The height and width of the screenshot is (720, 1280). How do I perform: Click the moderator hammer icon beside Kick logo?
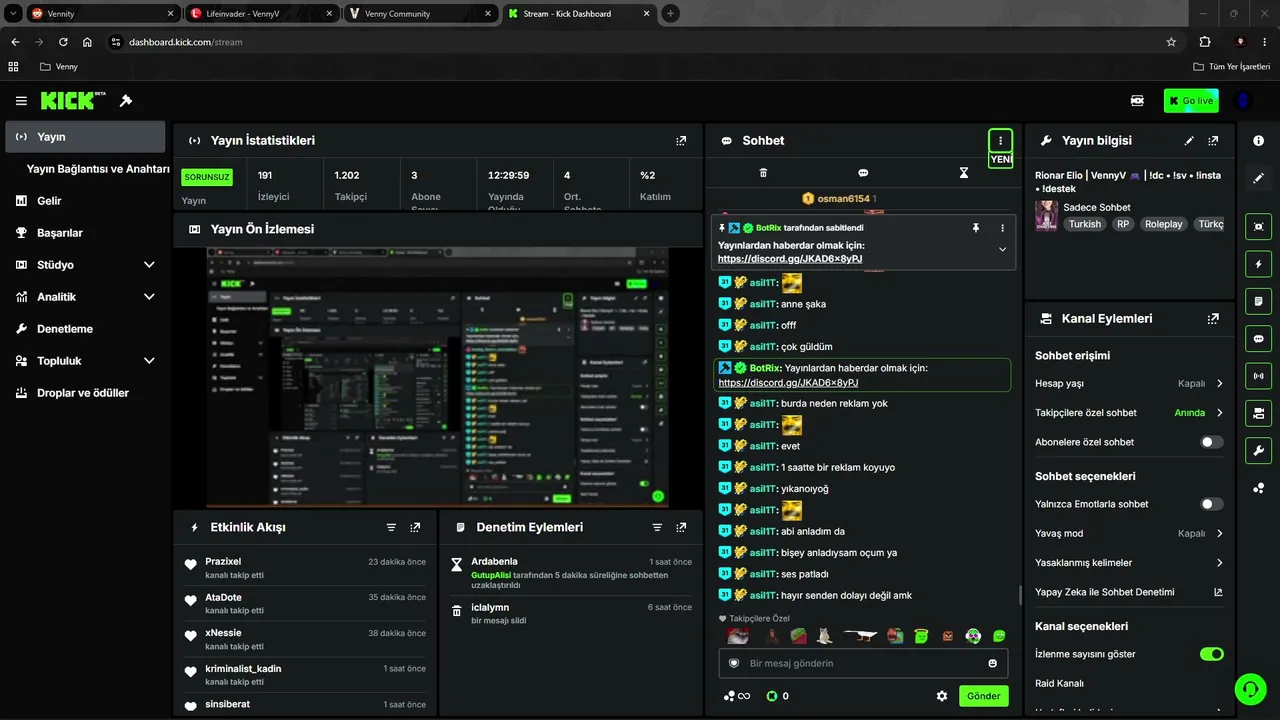tap(126, 101)
